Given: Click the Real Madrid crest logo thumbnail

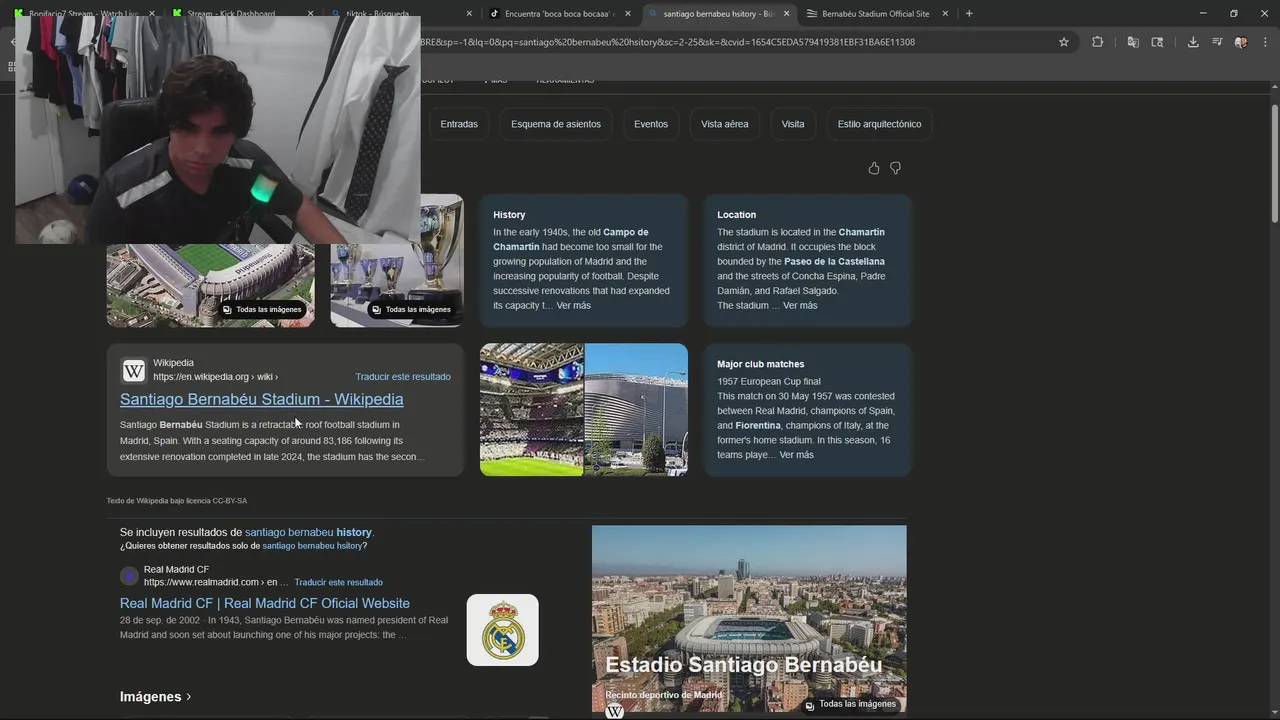Looking at the screenshot, I should [502, 630].
